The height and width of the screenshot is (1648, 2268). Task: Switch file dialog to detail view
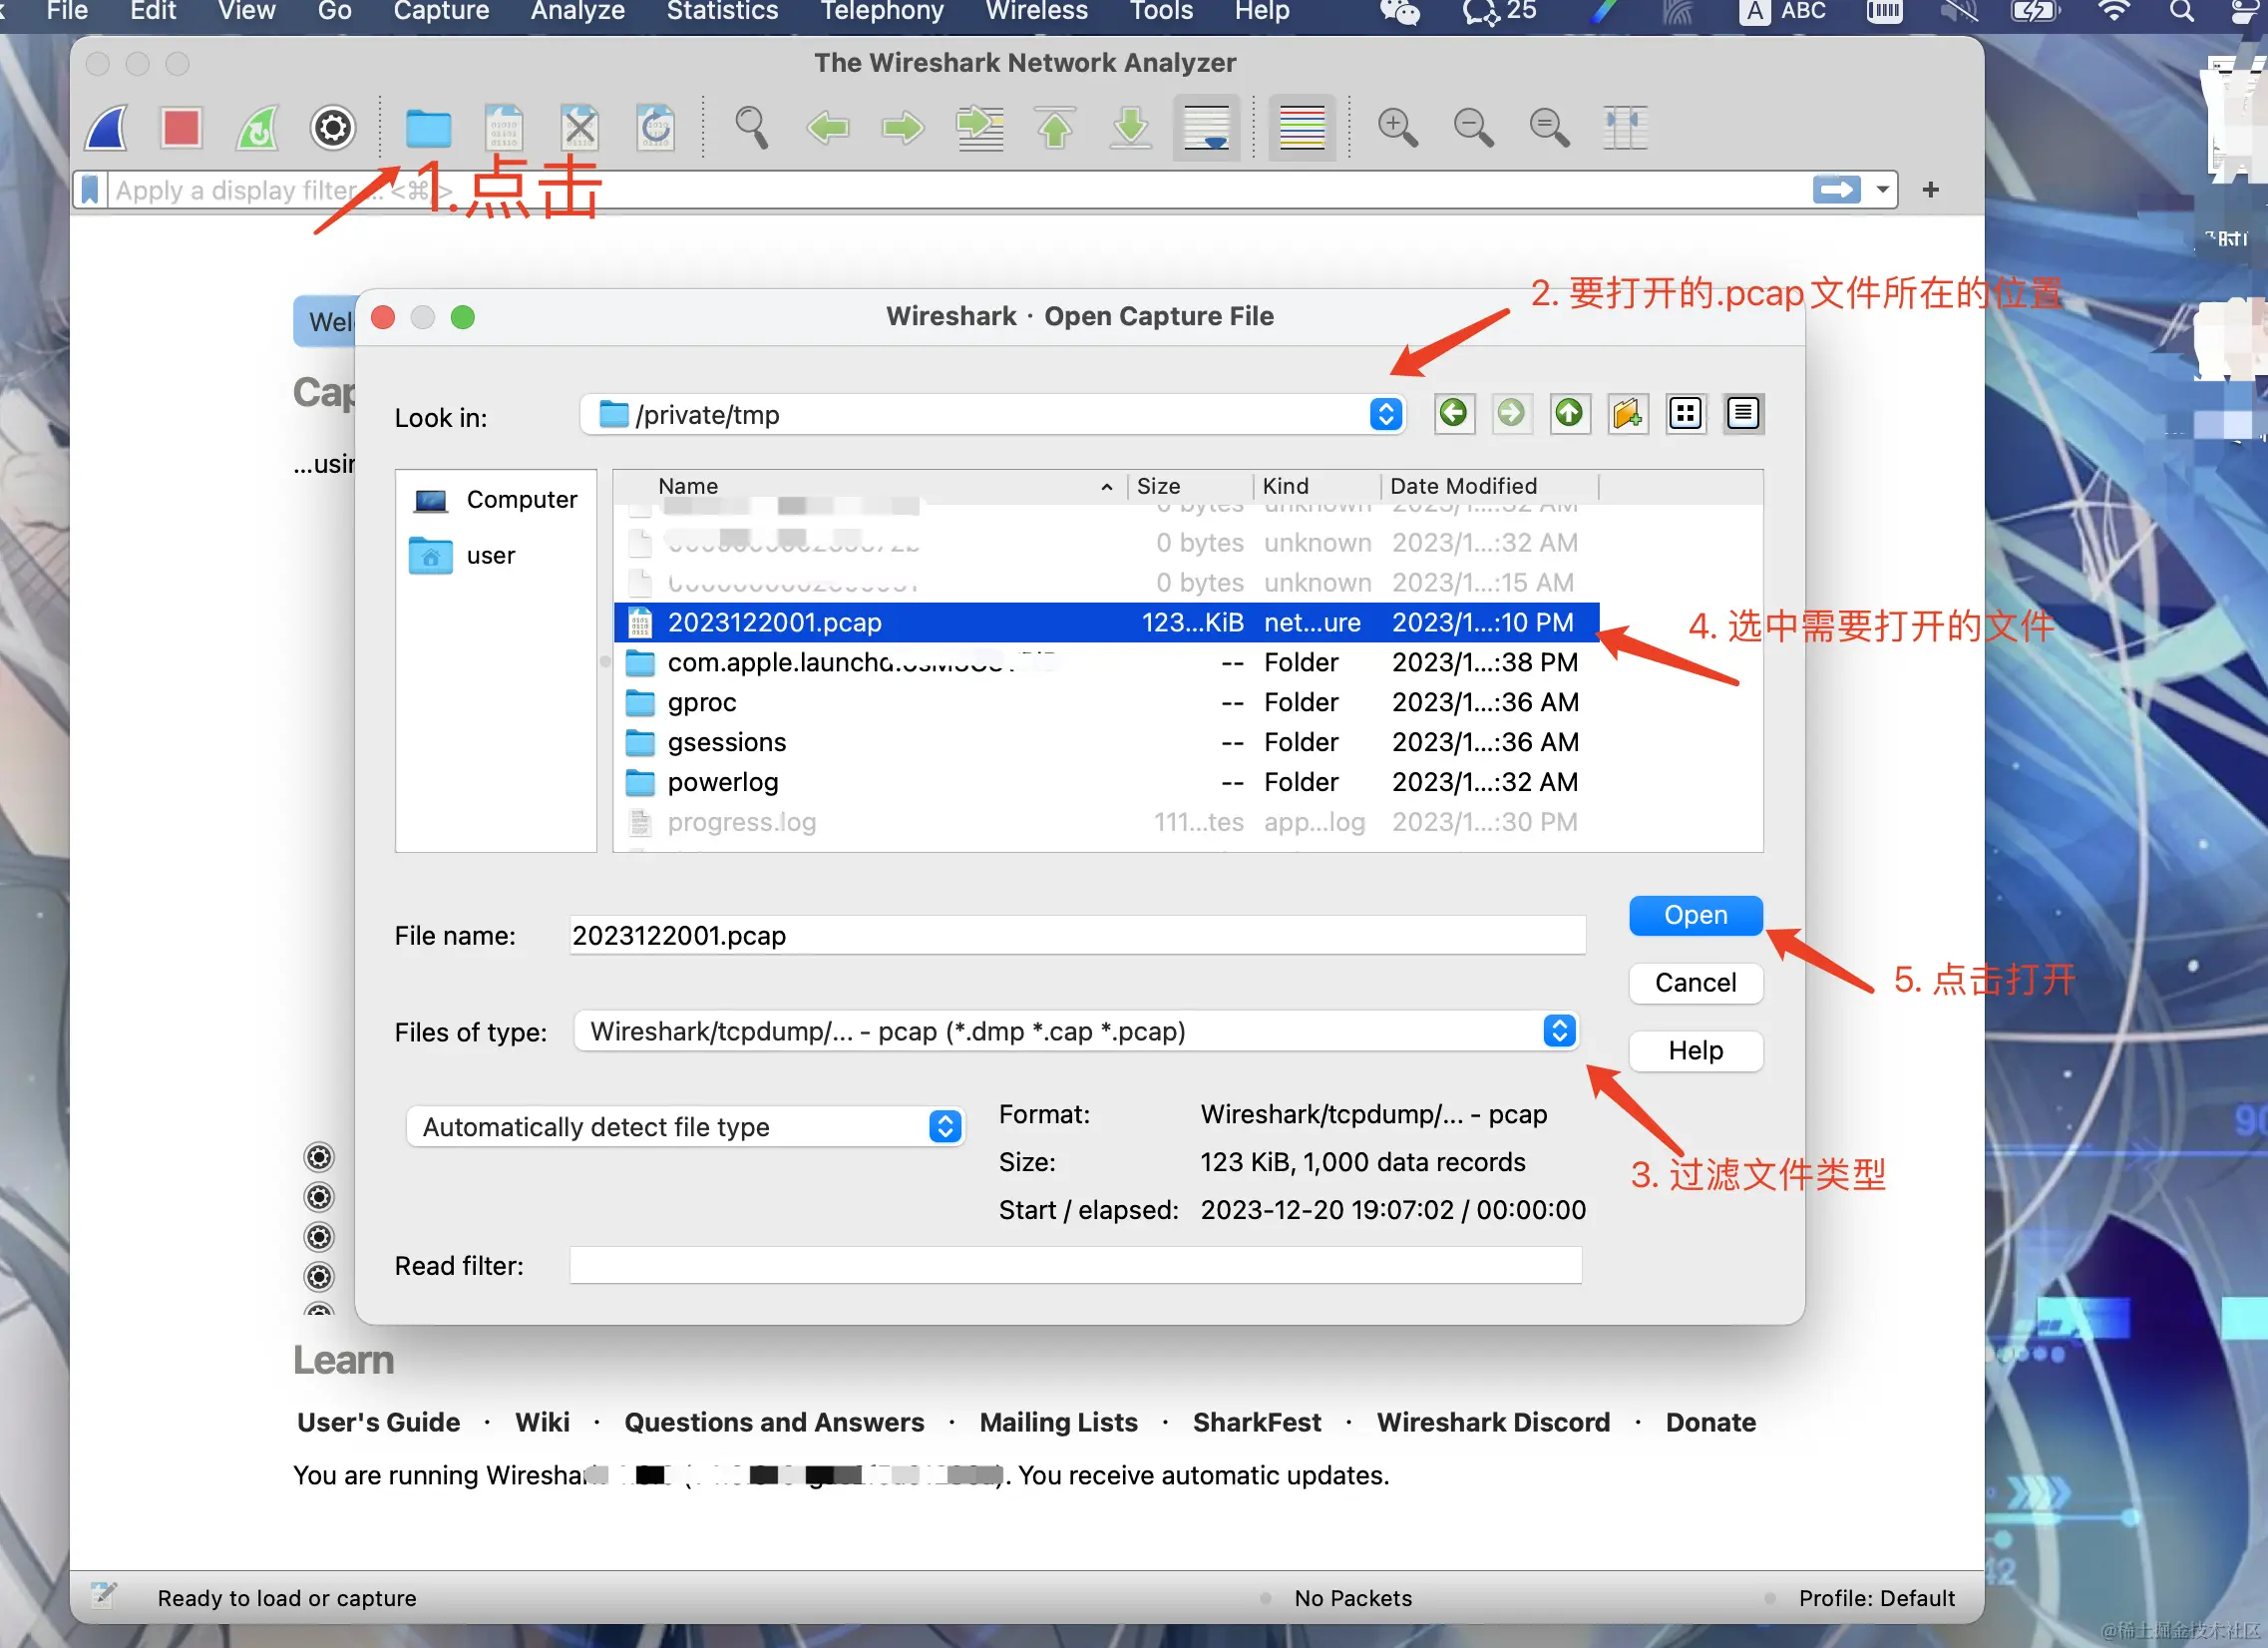click(x=1743, y=413)
